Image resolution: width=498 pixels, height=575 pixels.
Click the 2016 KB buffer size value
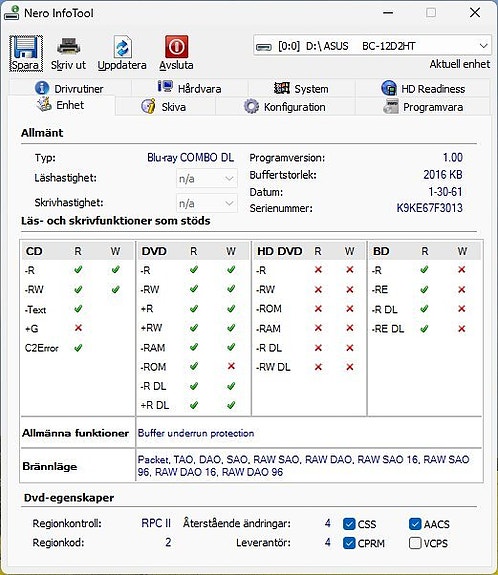pos(443,175)
